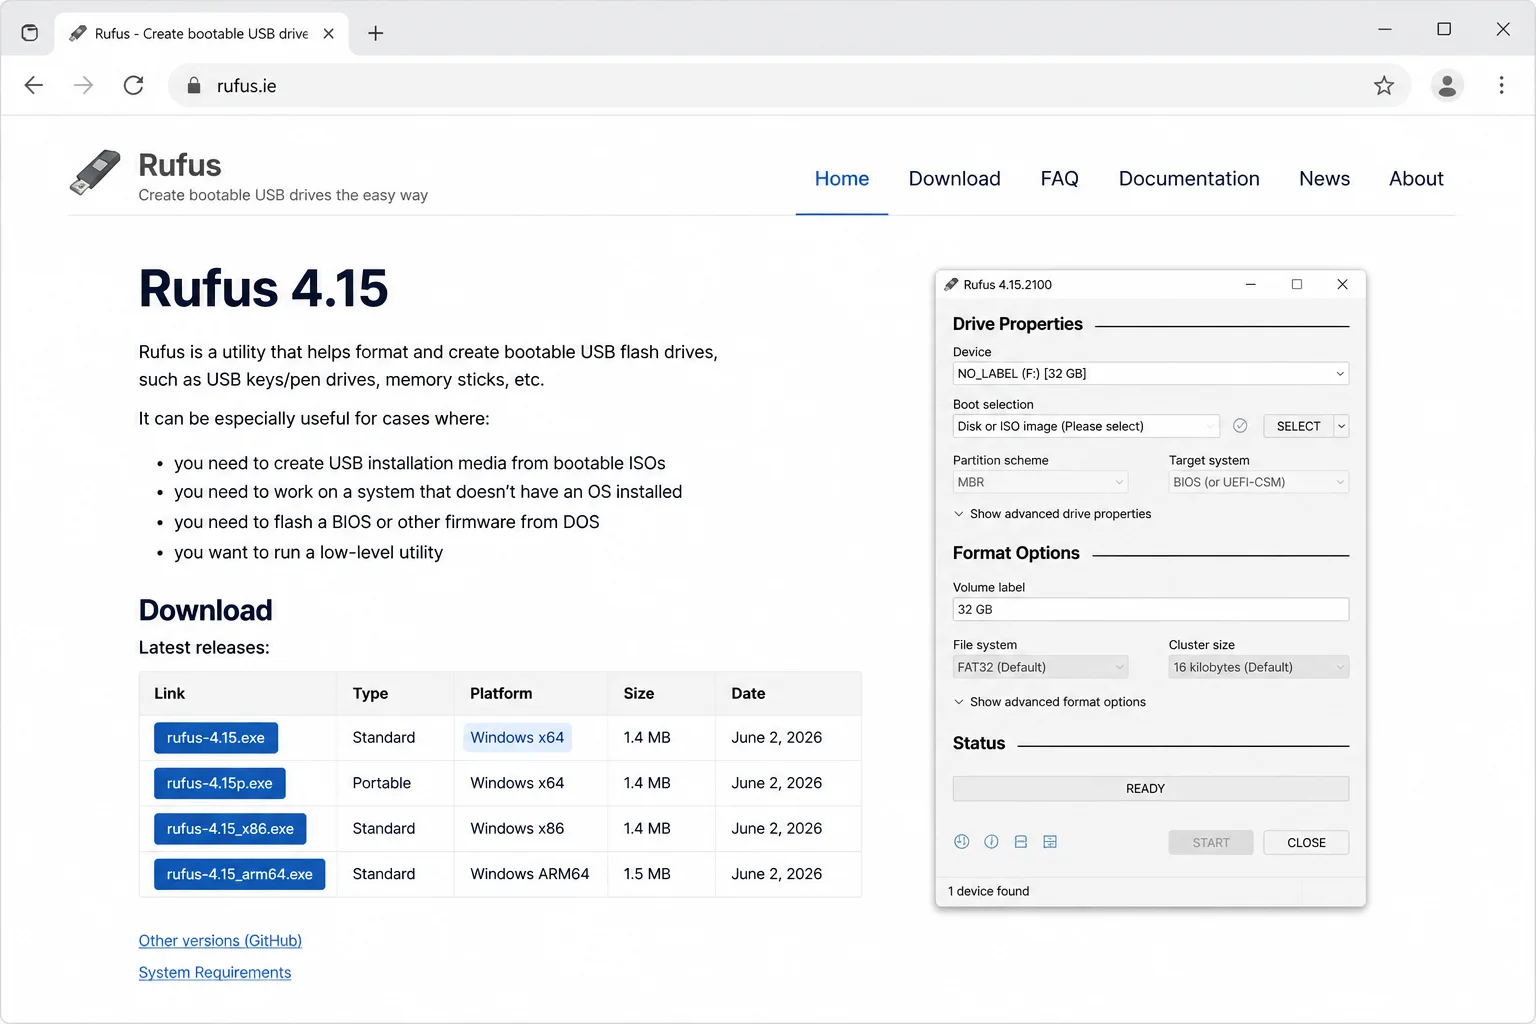This screenshot has height=1024, width=1536.
Task: Click the tab search icon left of tab
Action: (30, 33)
